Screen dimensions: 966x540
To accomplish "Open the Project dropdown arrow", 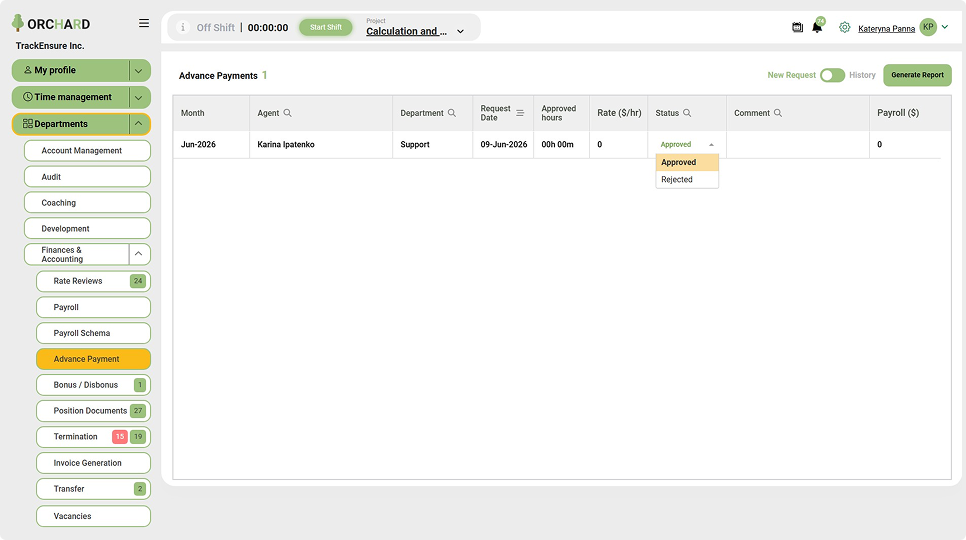I will pyautogui.click(x=460, y=31).
